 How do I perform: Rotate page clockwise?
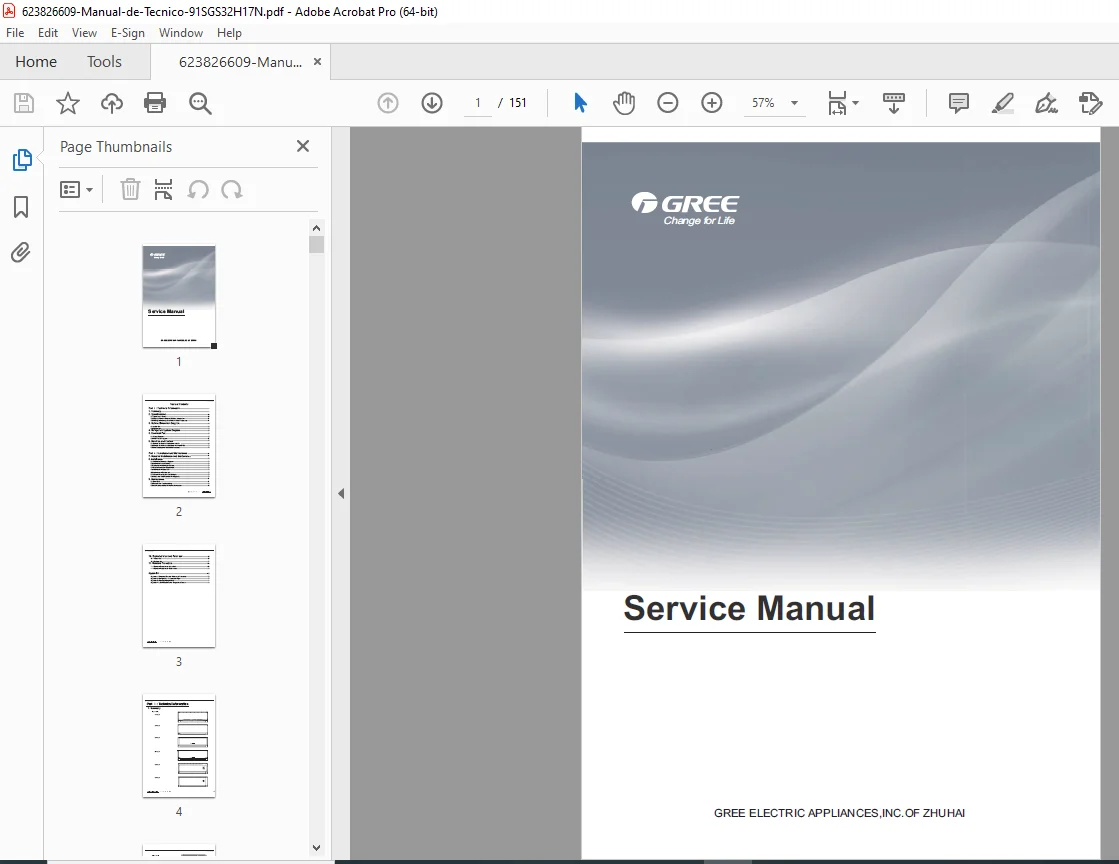(x=232, y=190)
